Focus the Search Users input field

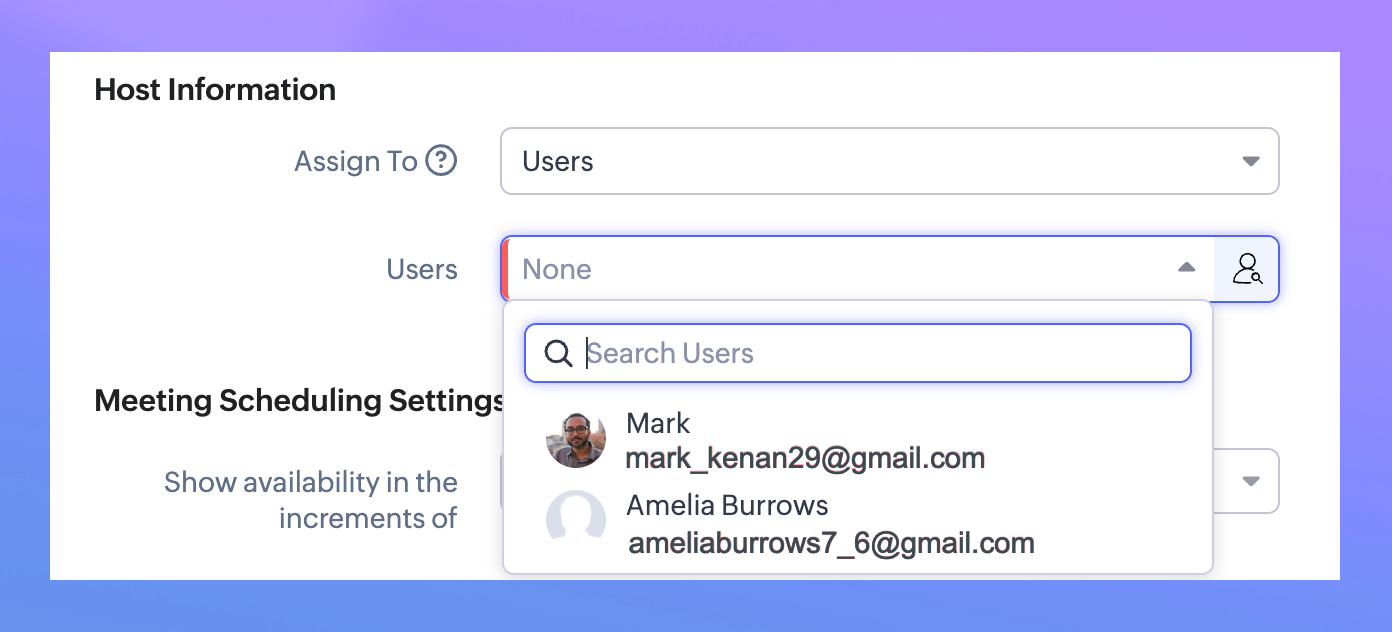click(x=880, y=353)
